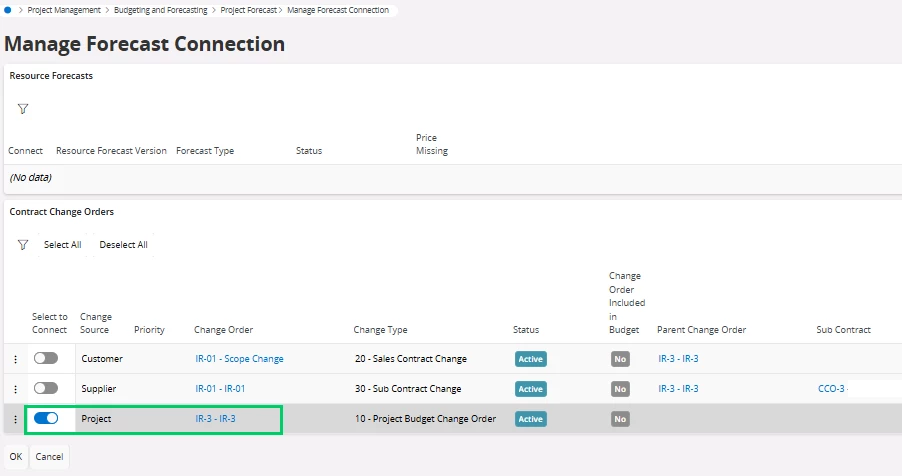This screenshot has height=476, width=902.
Task: Confirm with the OK button
Action: pyautogui.click(x=15, y=456)
